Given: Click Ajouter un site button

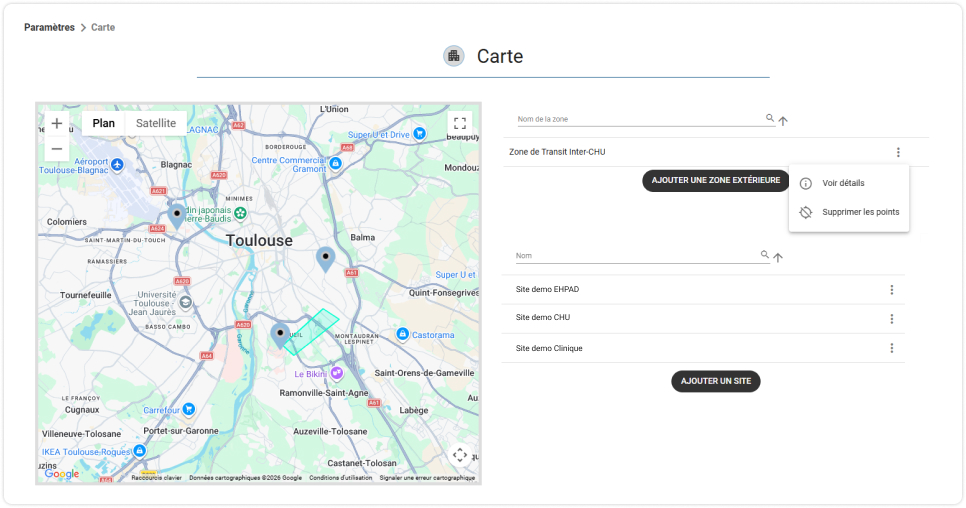Looking at the screenshot, I should pyautogui.click(x=716, y=381).
